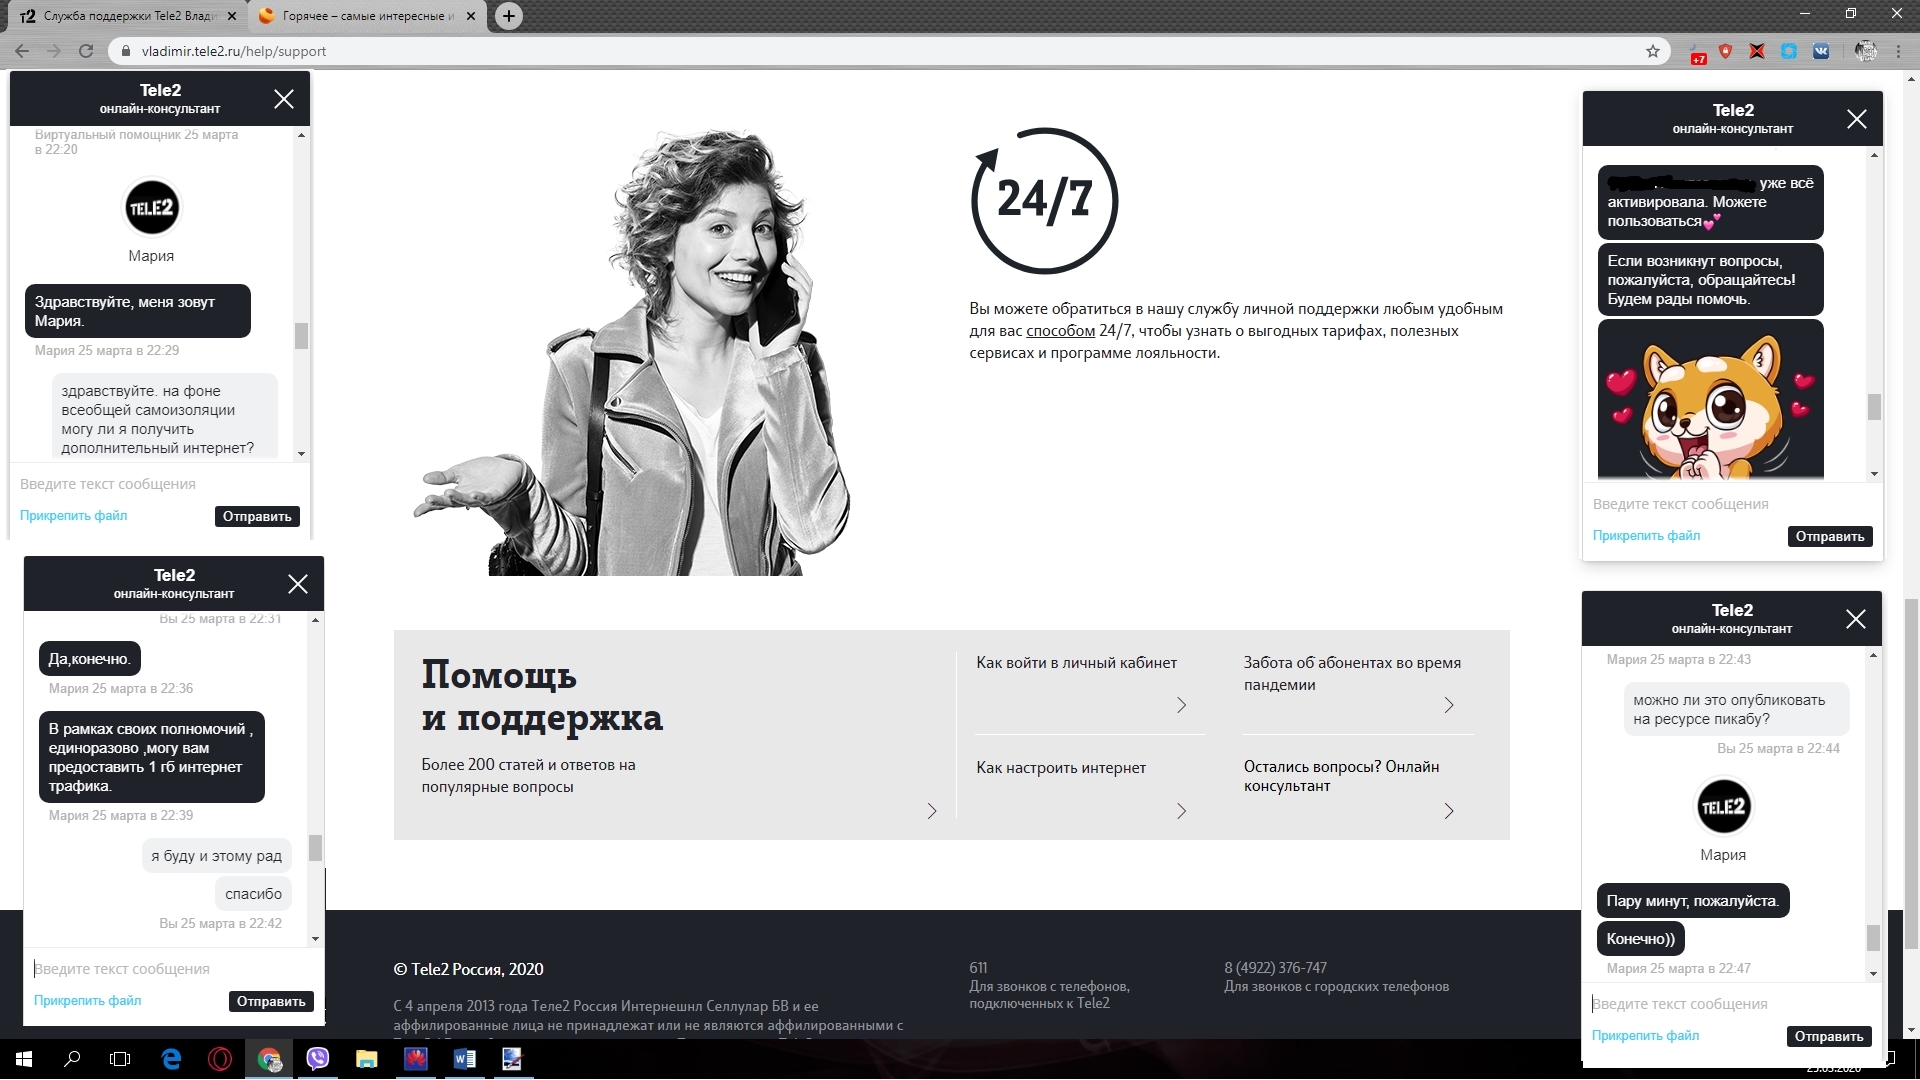Open the red shield extension icon
Viewport: 1920px width, 1080px height.
pyautogui.click(x=1725, y=51)
